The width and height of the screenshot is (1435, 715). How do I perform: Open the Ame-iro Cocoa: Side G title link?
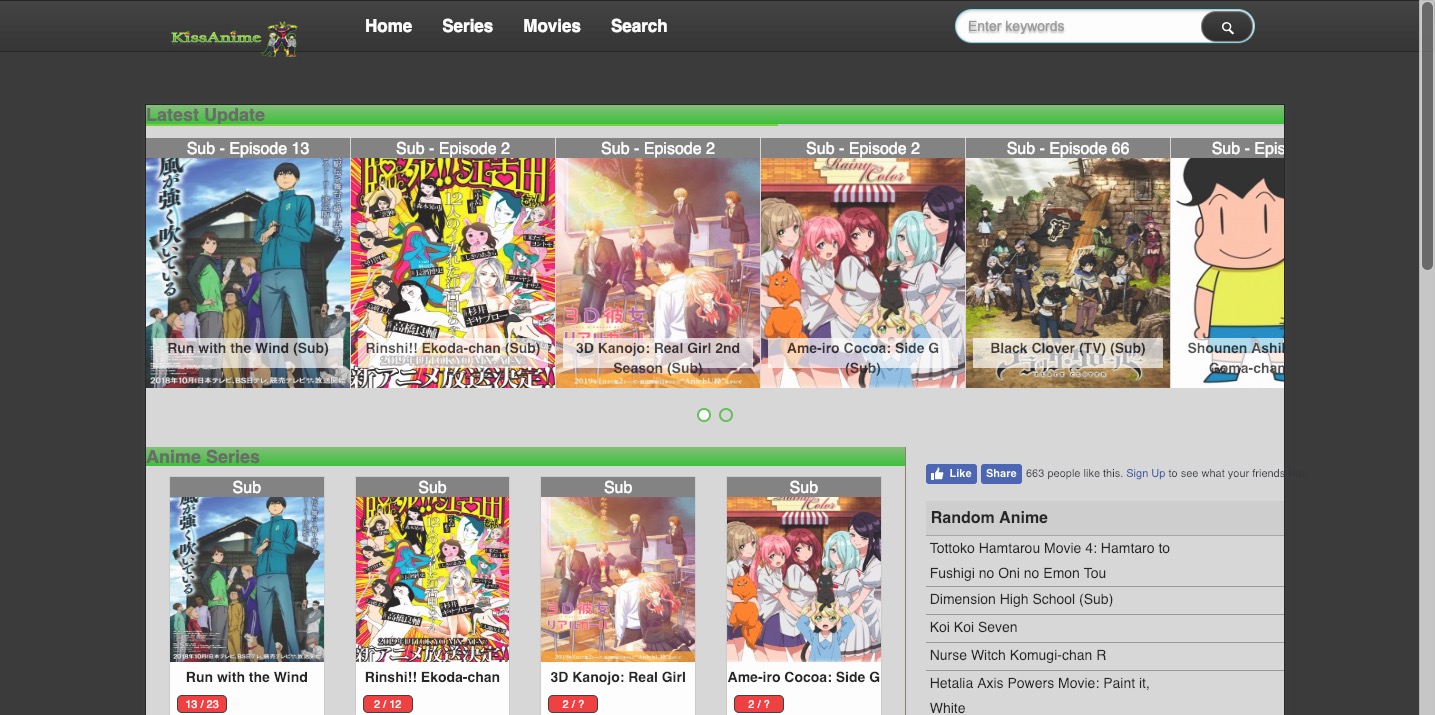pyautogui.click(x=804, y=677)
